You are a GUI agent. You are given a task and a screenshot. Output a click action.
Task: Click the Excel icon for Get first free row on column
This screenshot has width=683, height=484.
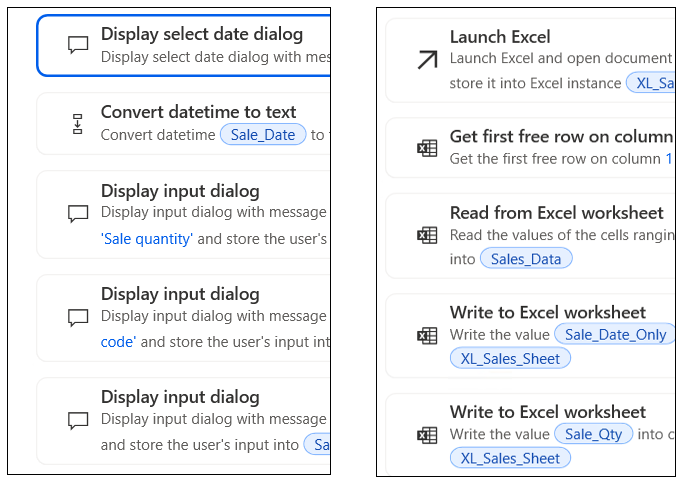point(427,148)
